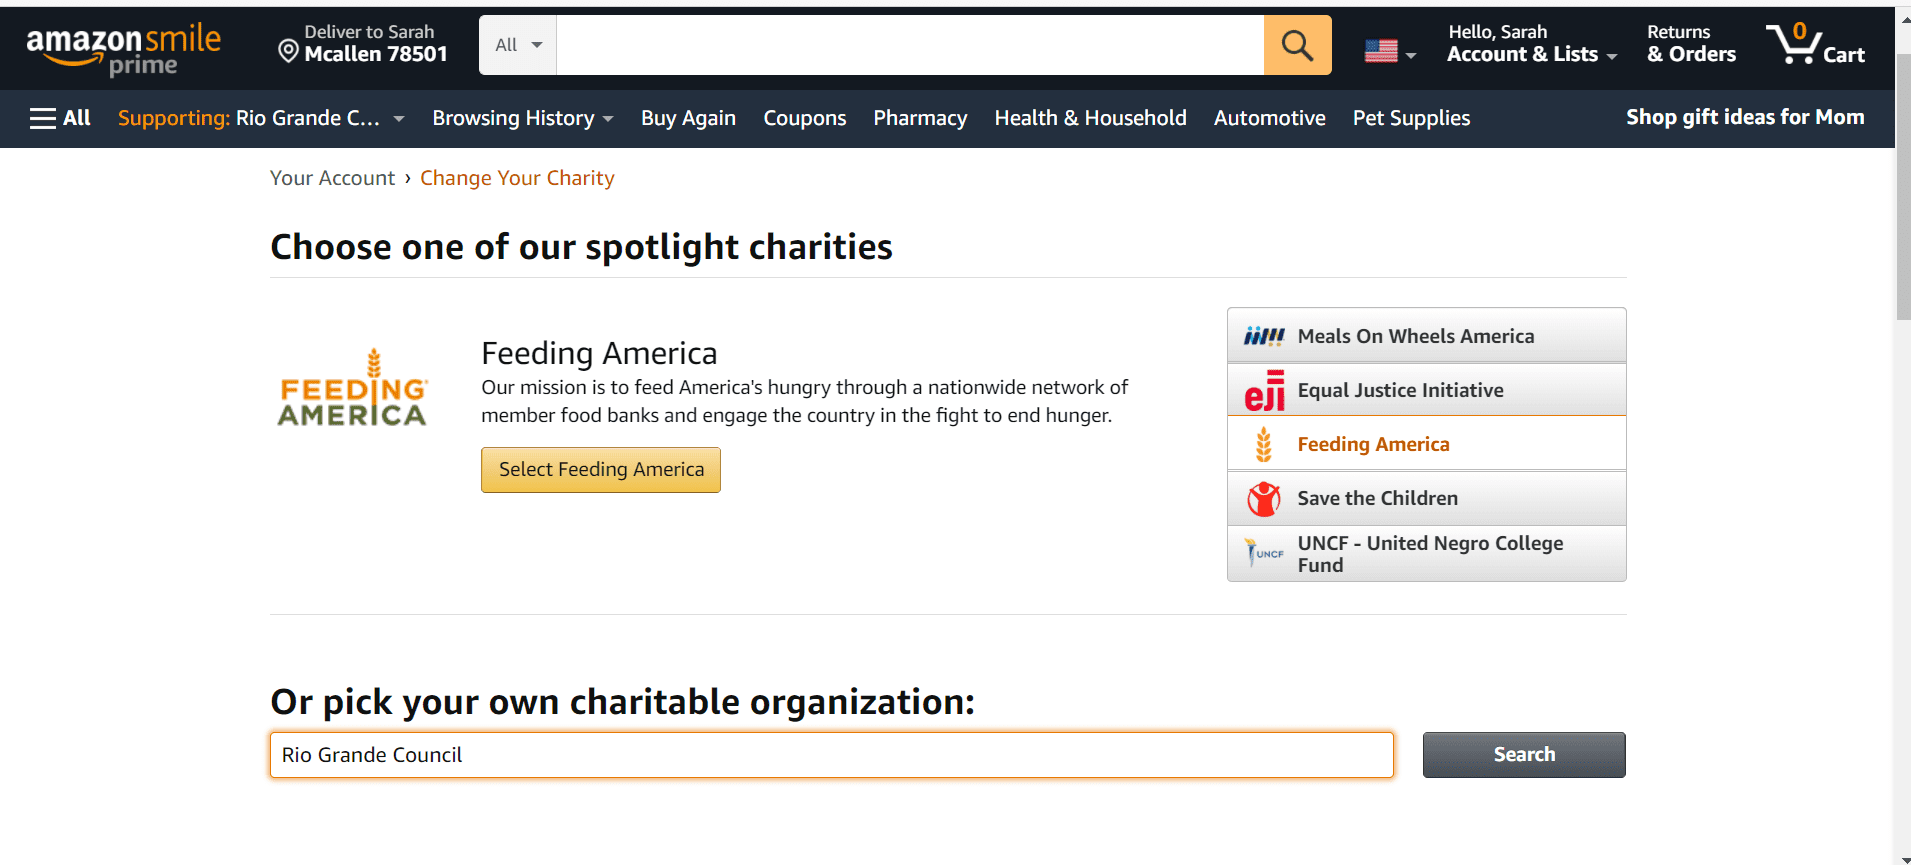Open the Your Account breadcrumb link

coord(332,178)
